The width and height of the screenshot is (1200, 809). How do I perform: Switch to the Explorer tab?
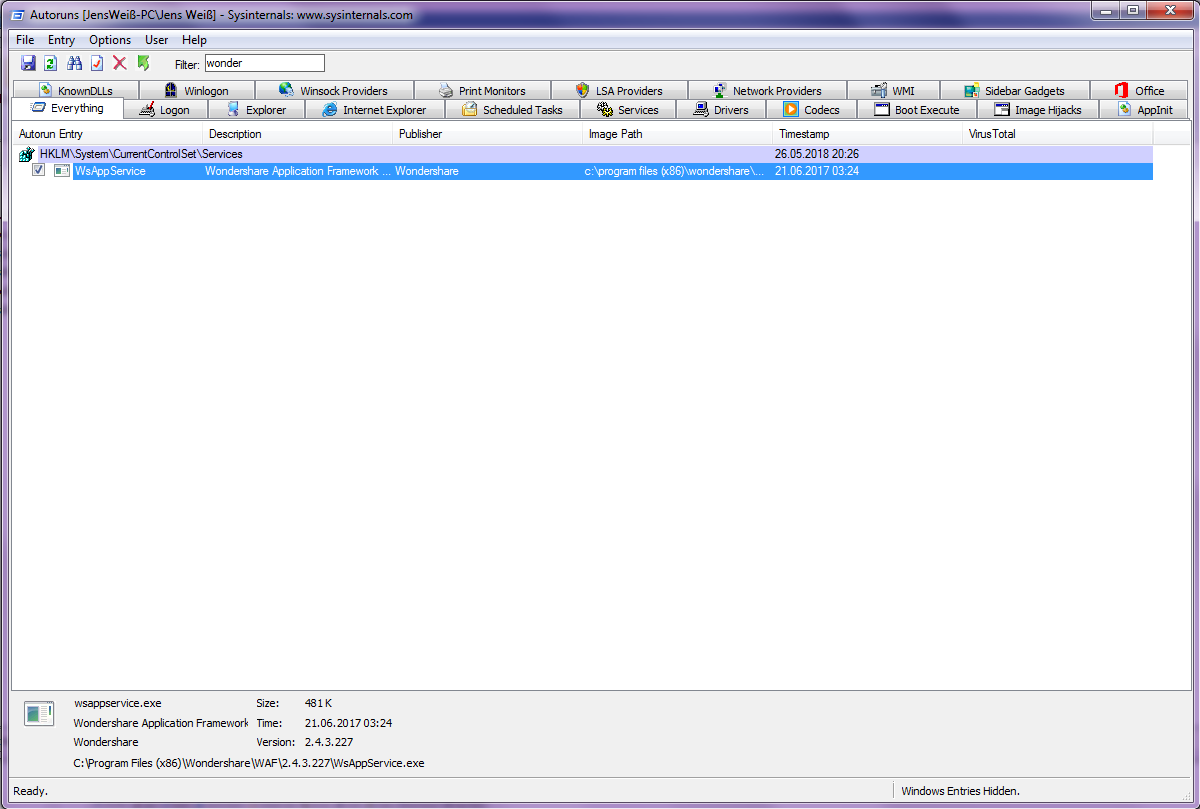coord(255,110)
